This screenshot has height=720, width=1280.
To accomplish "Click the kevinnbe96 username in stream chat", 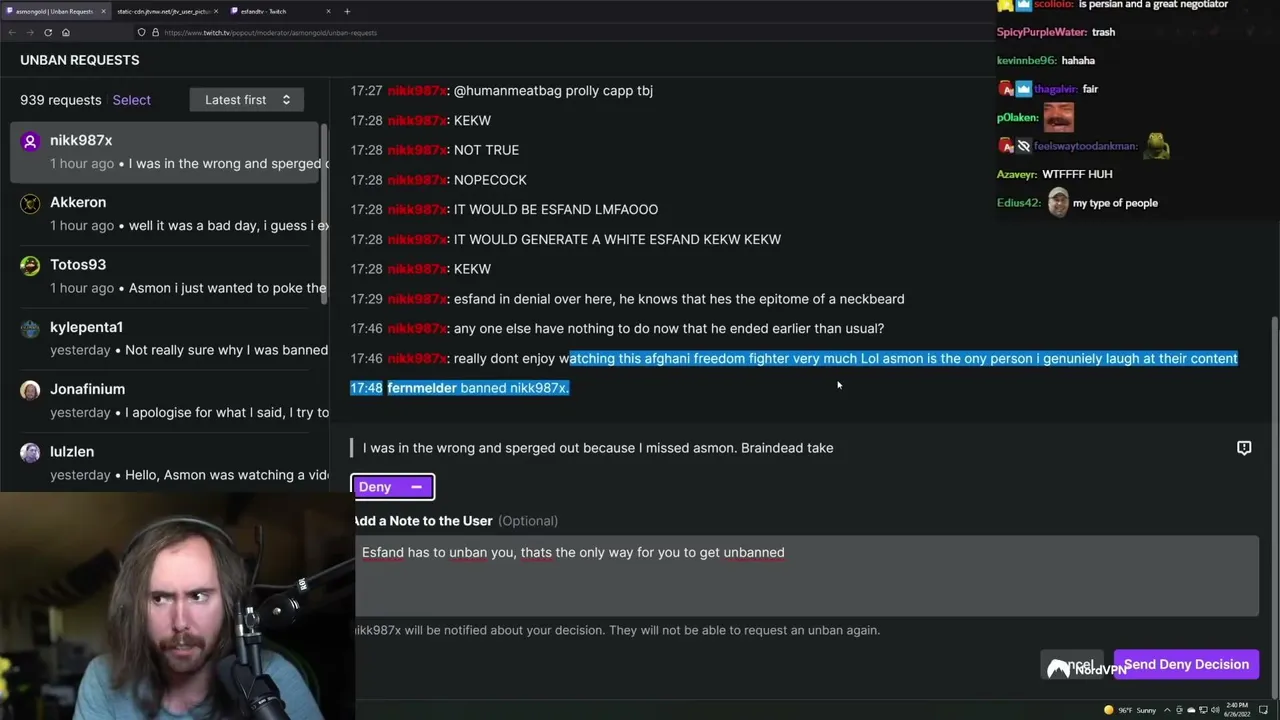I will (1027, 60).
